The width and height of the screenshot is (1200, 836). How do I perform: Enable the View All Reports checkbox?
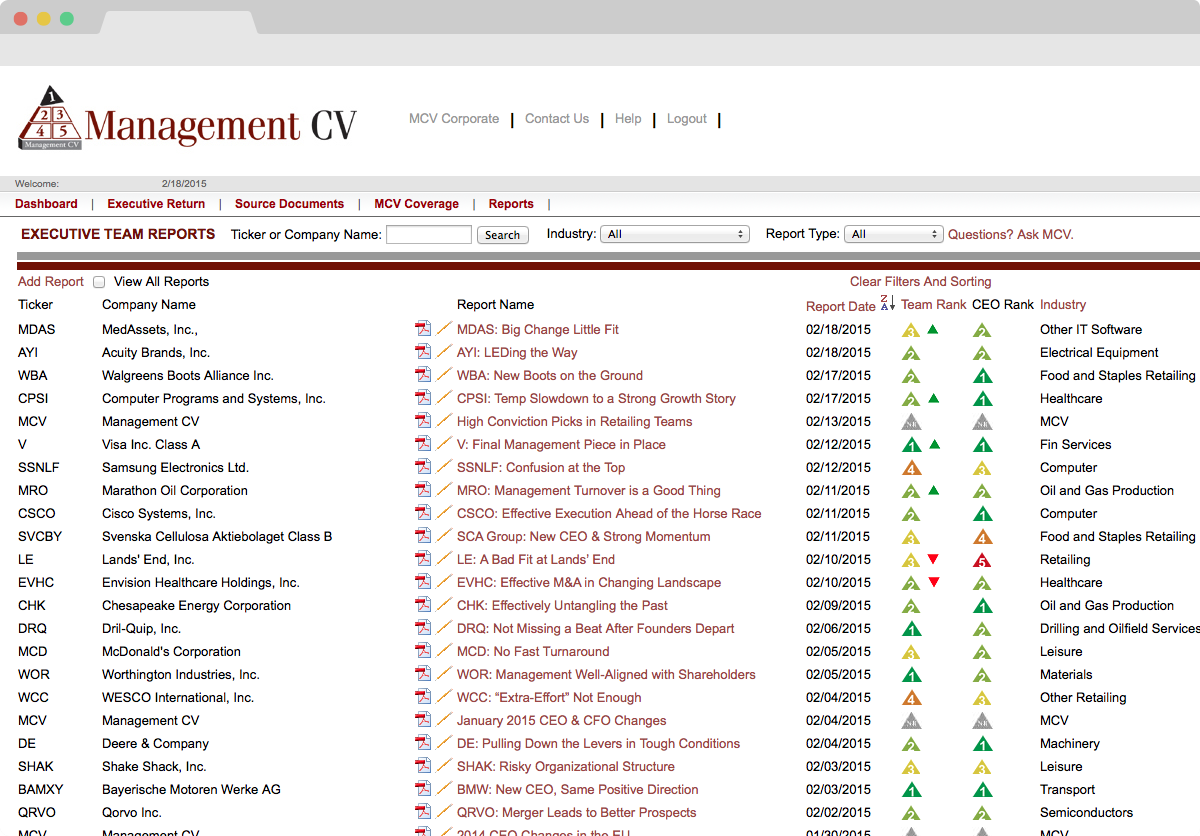point(99,282)
